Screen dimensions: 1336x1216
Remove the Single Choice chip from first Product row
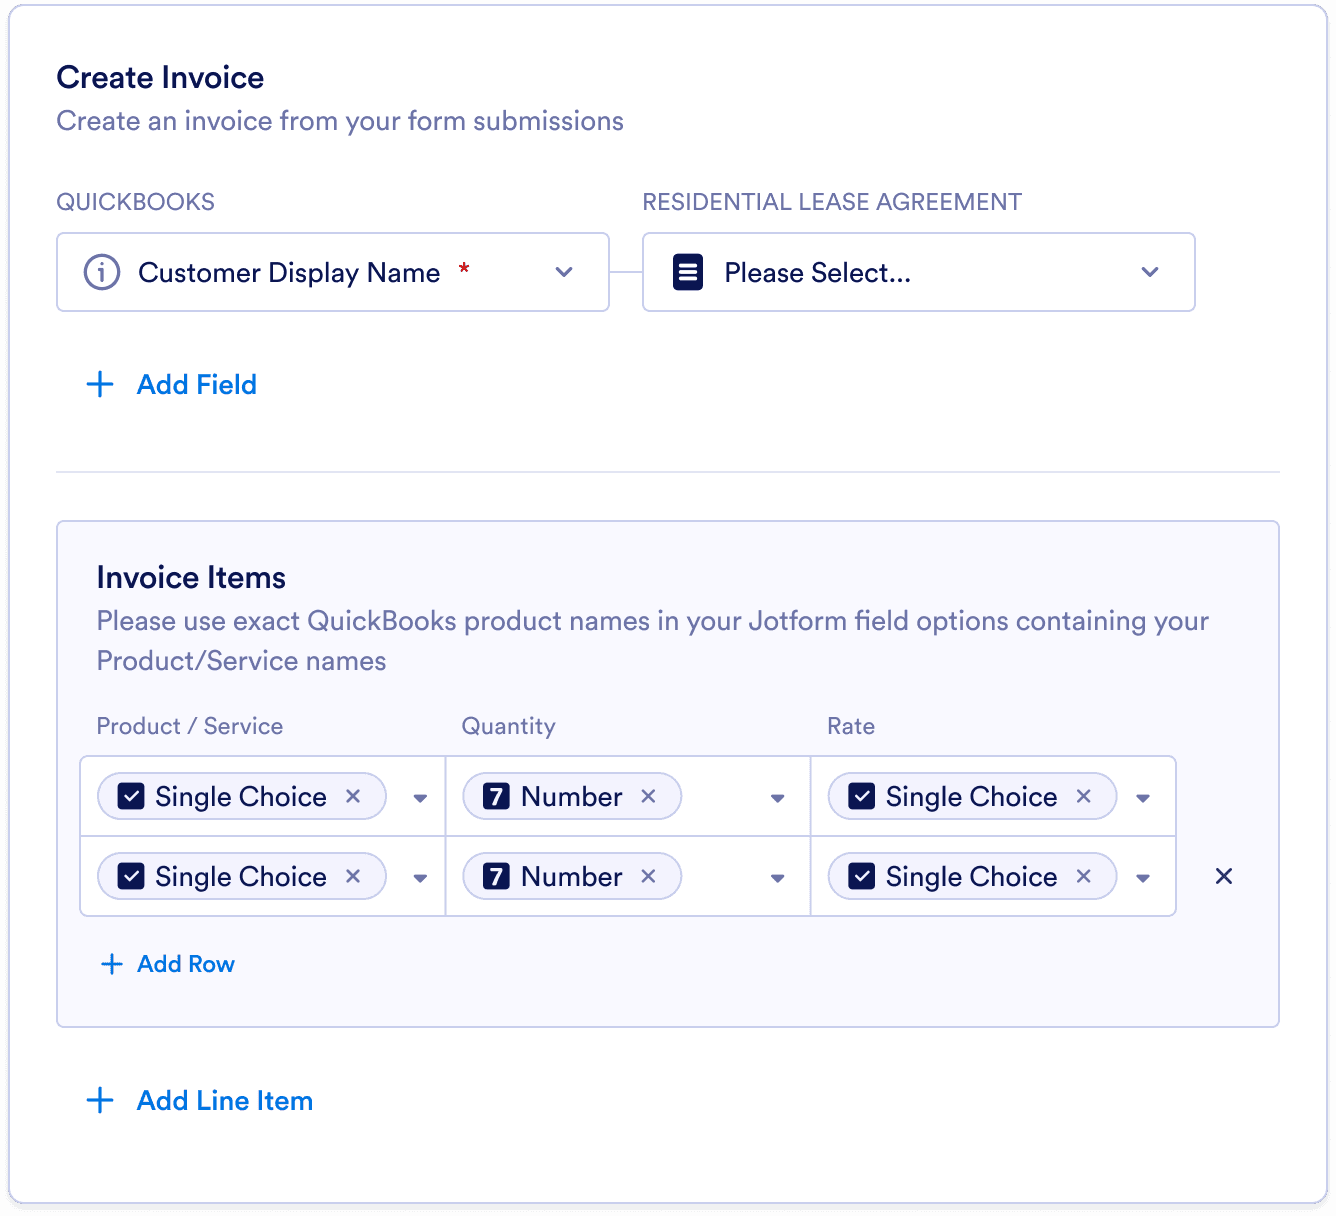pos(353,796)
